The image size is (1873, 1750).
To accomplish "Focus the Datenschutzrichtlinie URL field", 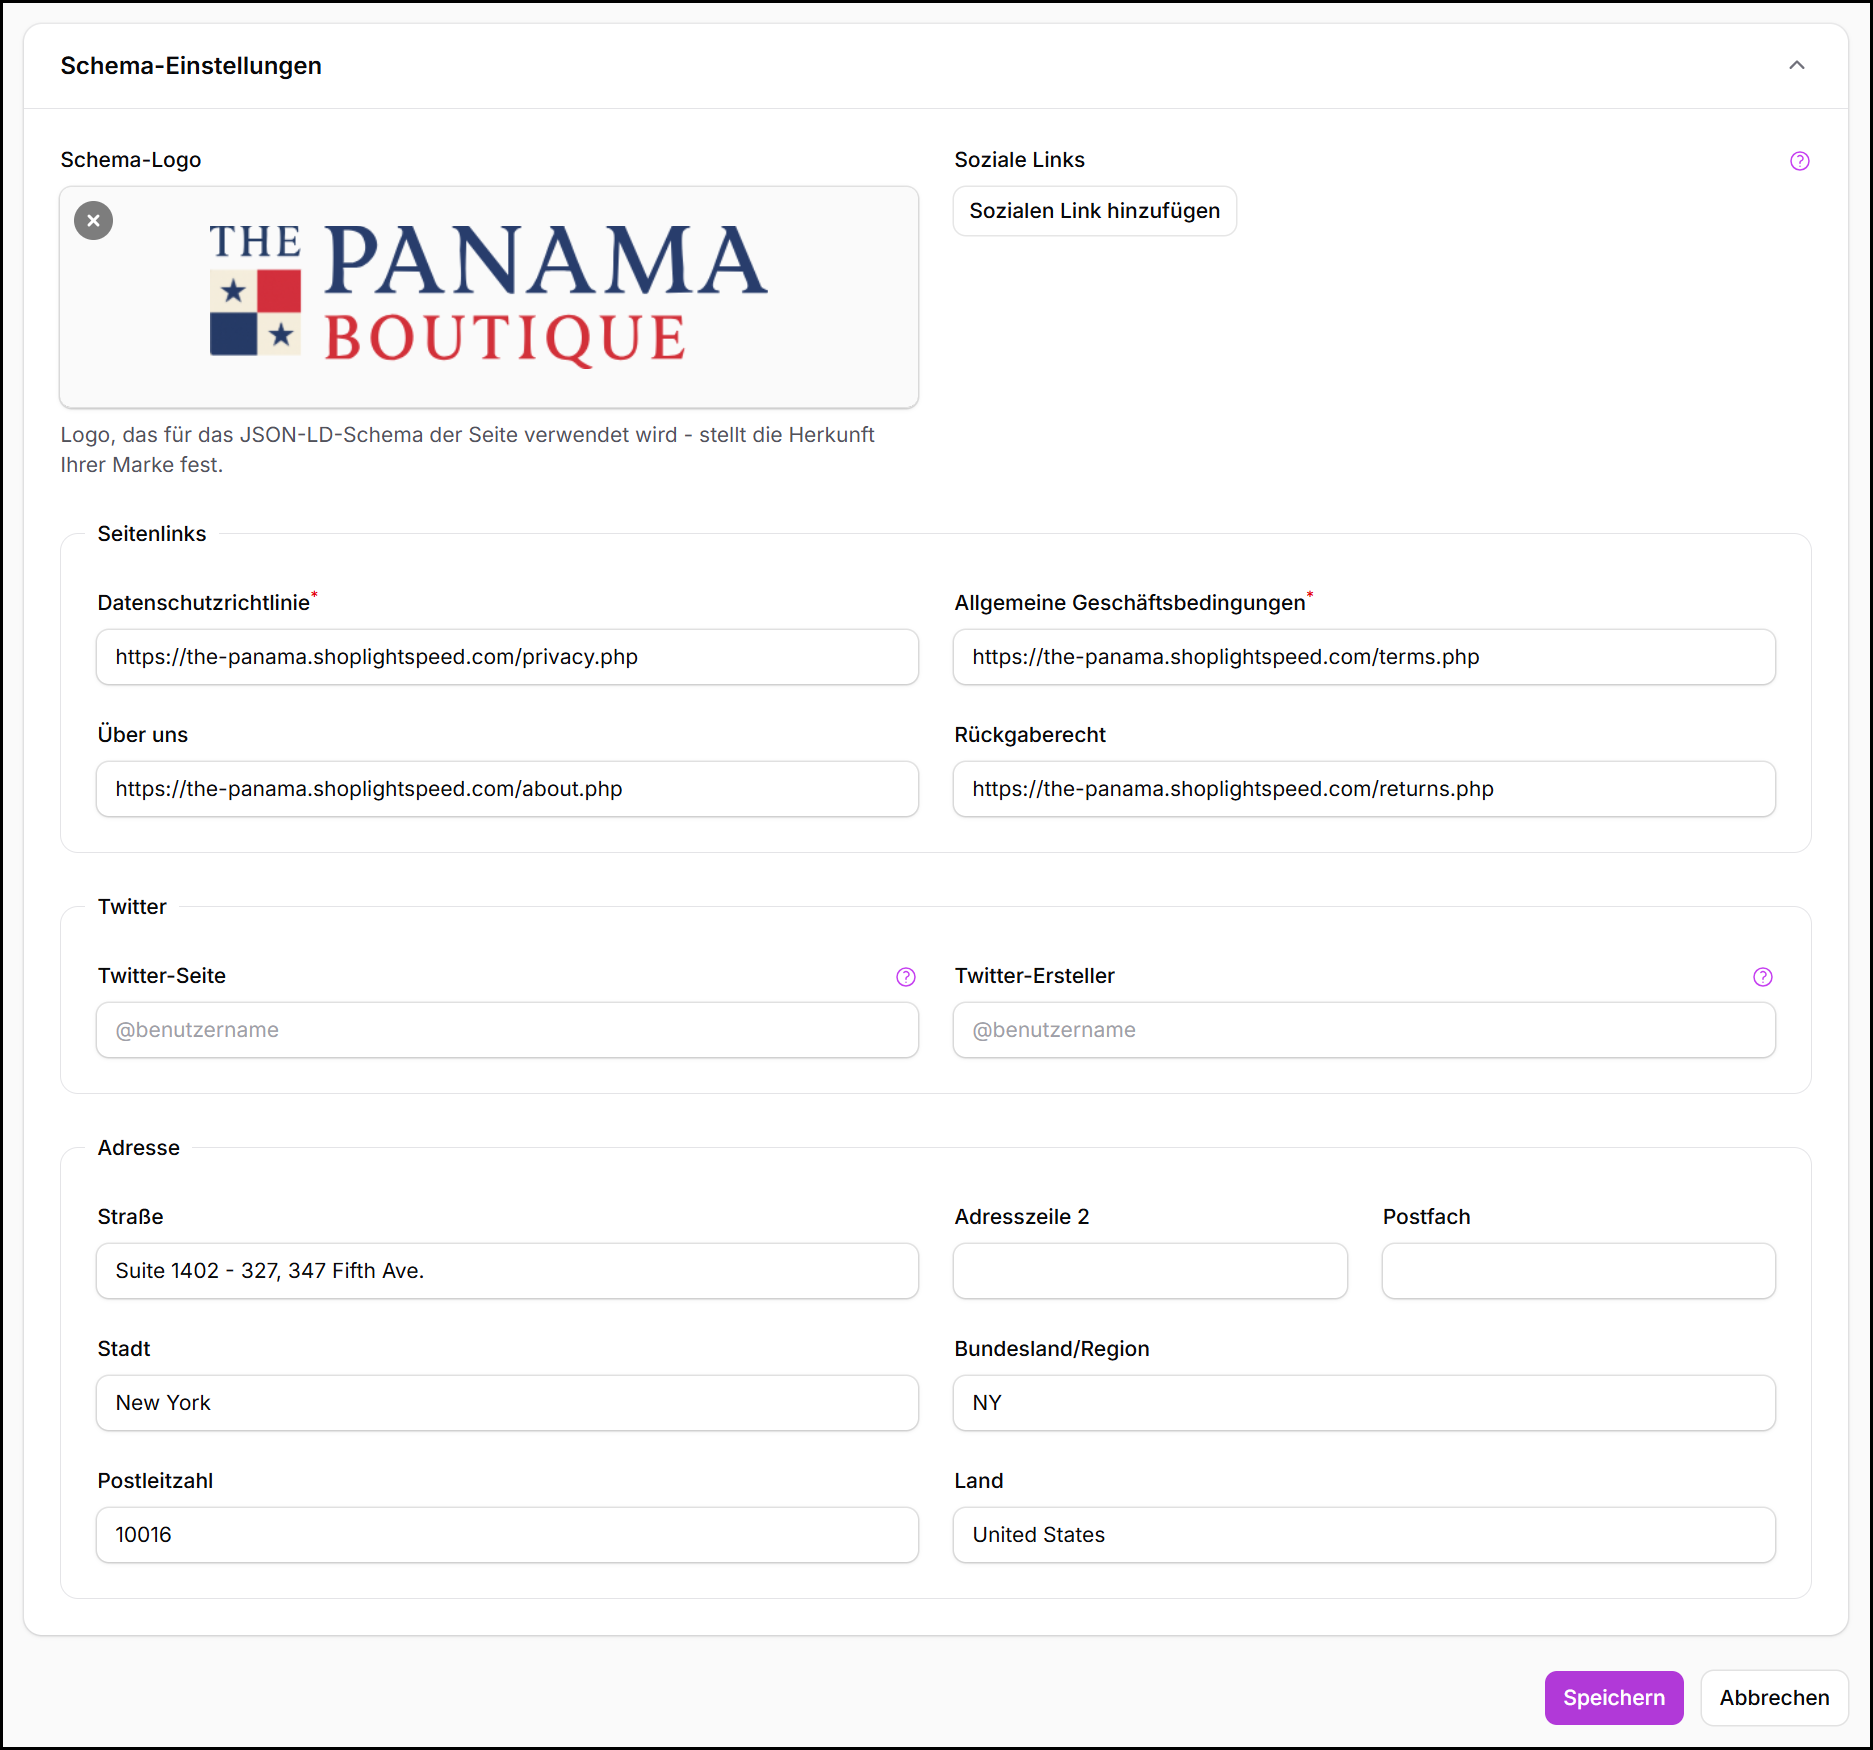I will [507, 657].
